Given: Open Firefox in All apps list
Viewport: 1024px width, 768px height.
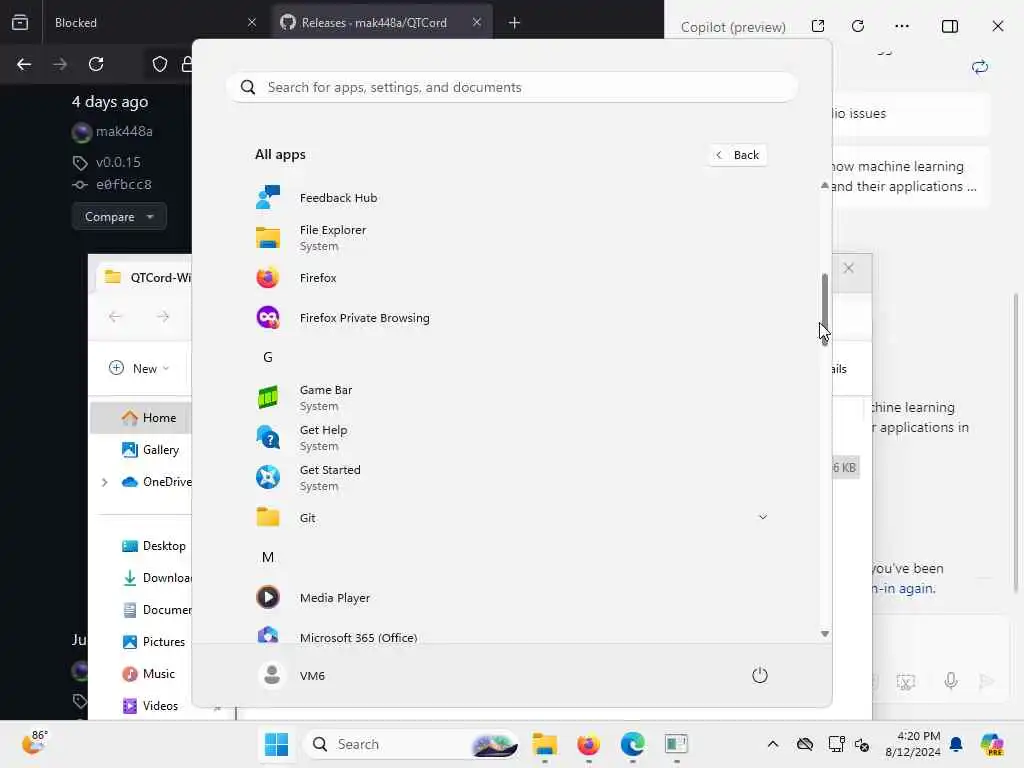Looking at the screenshot, I should pyautogui.click(x=511, y=278).
